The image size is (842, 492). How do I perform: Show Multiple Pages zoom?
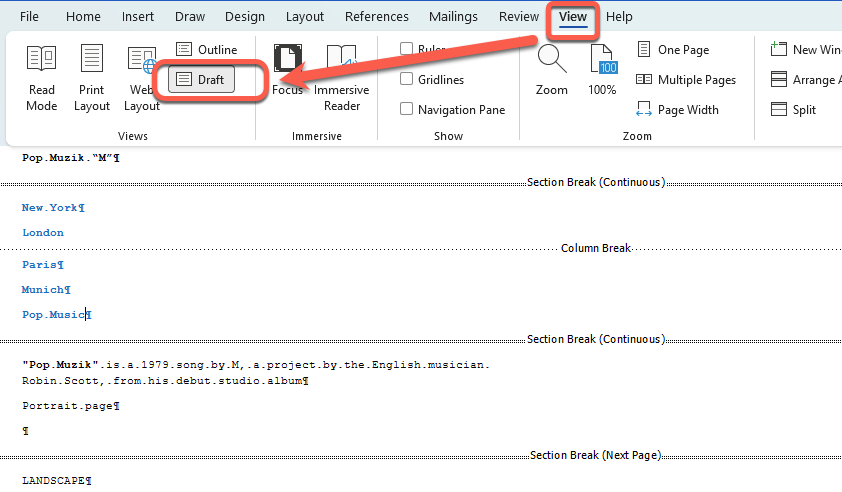coord(686,79)
